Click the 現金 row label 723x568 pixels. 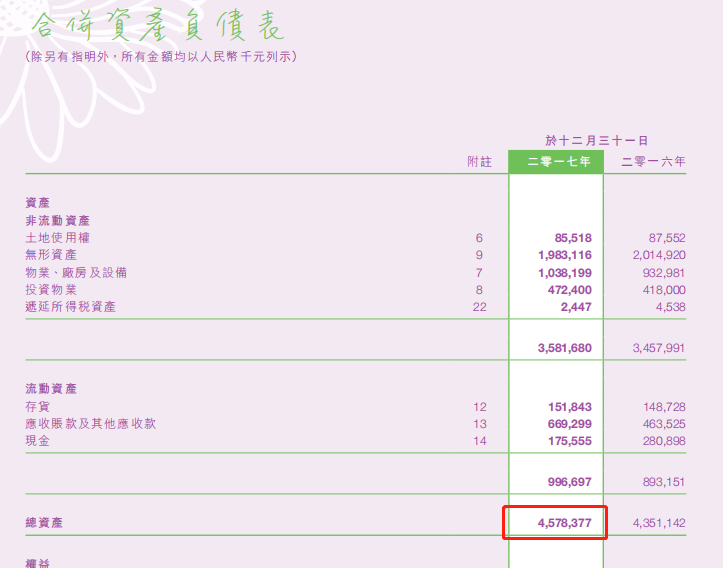(37, 441)
